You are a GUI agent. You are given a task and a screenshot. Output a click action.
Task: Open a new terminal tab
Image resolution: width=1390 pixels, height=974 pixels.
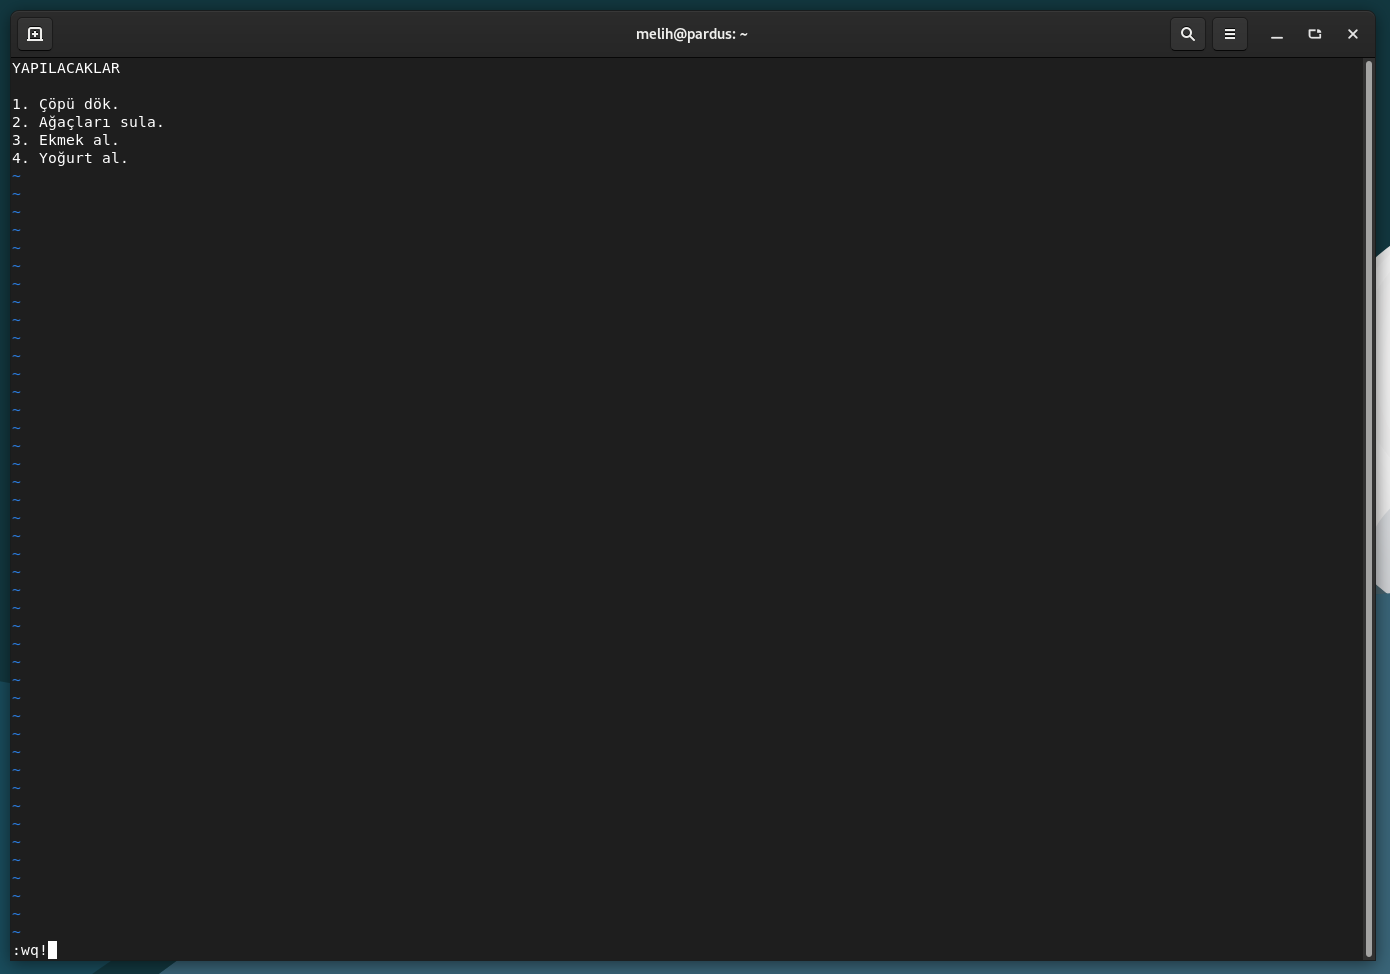(35, 34)
